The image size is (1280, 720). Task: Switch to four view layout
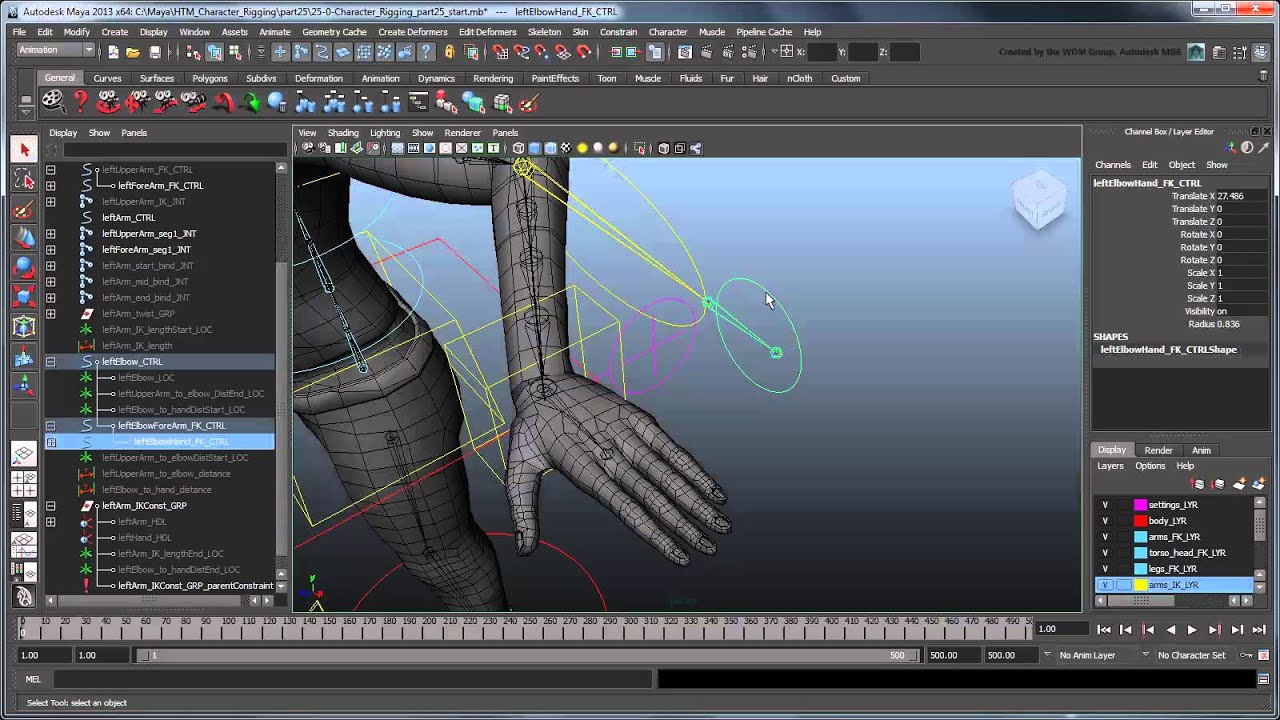click(x=24, y=484)
